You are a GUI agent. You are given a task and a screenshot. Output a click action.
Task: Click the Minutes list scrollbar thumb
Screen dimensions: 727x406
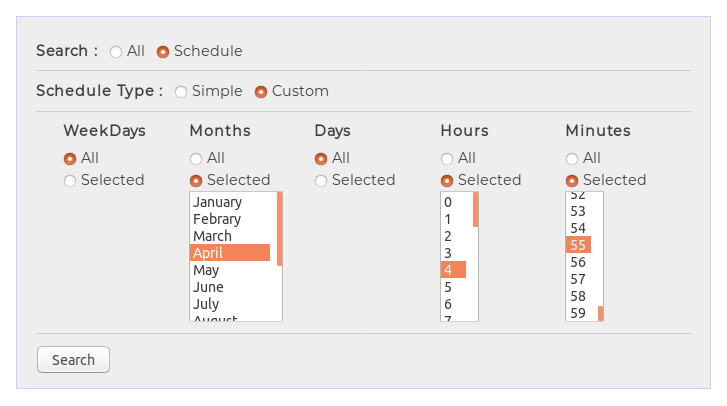click(601, 313)
